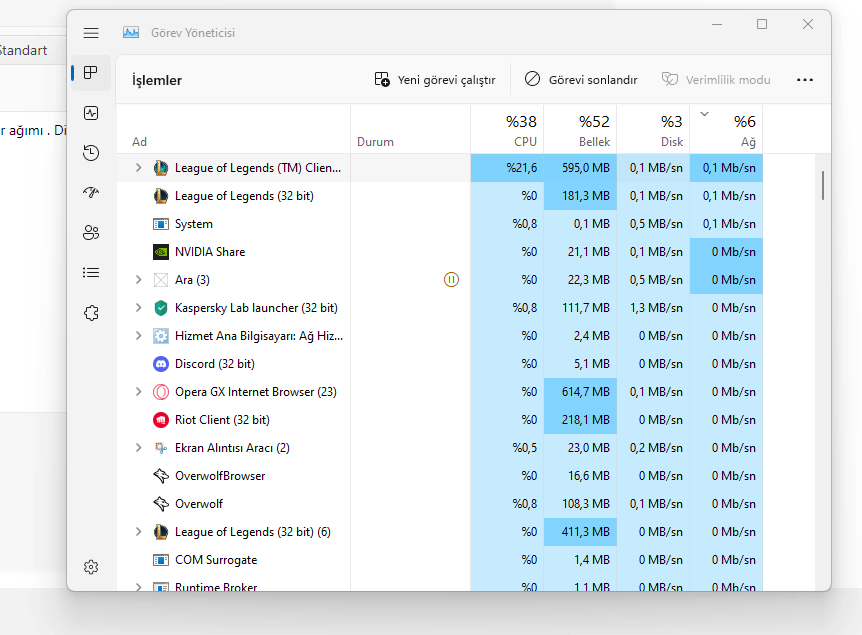862x635 pixels.
Task: Select the COM Surrogate process row
Action: coord(440,560)
